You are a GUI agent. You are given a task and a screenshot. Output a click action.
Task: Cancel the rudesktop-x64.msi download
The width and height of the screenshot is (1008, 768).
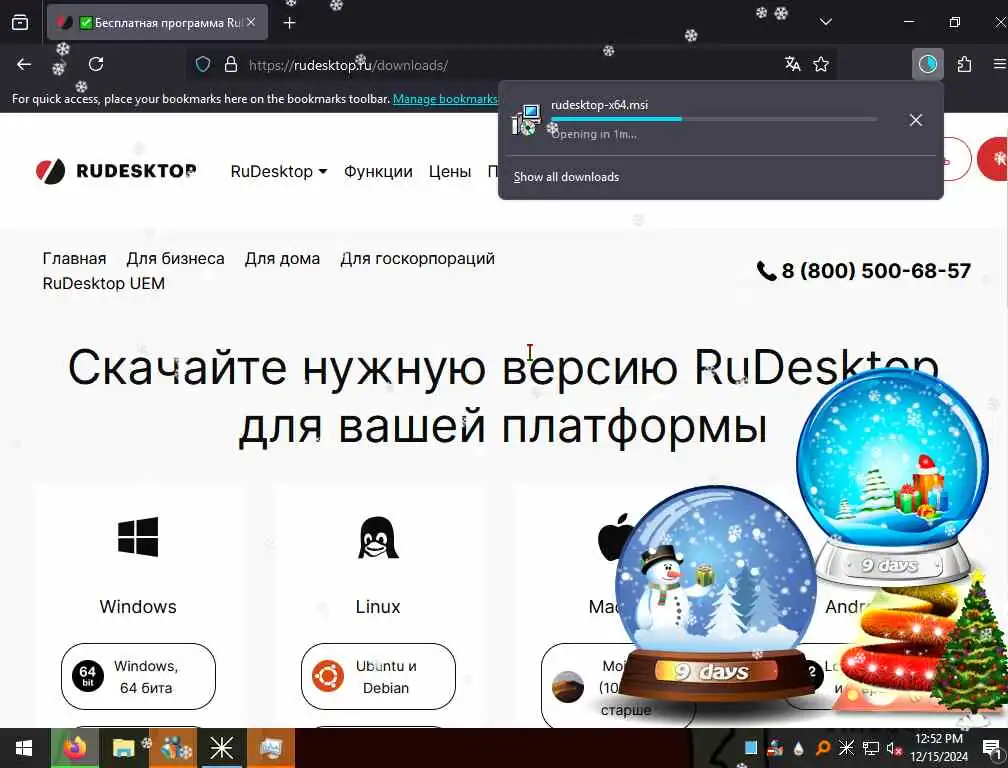coord(916,120)
